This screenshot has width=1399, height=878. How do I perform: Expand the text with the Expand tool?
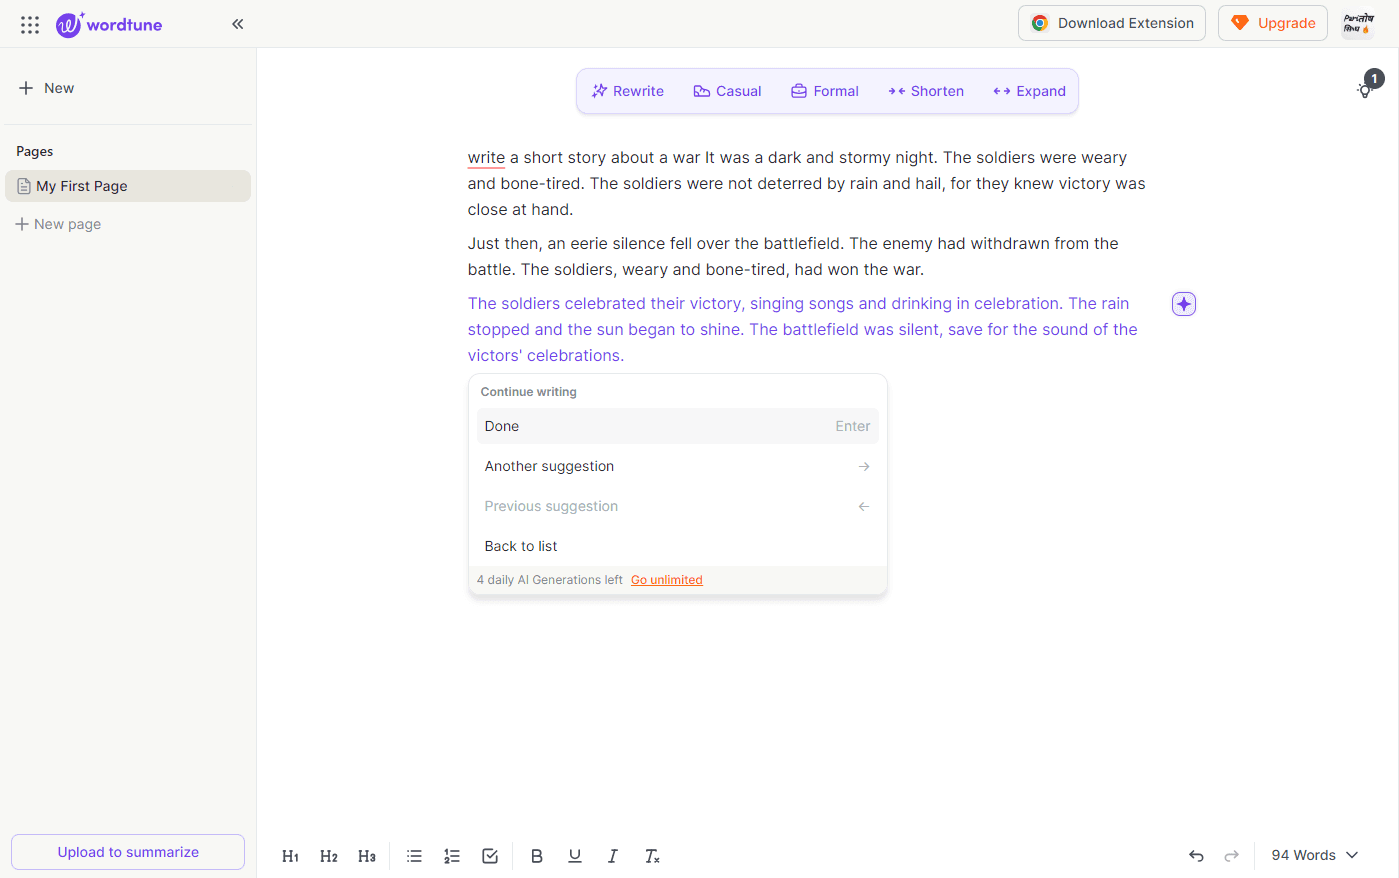[1028, 90]
